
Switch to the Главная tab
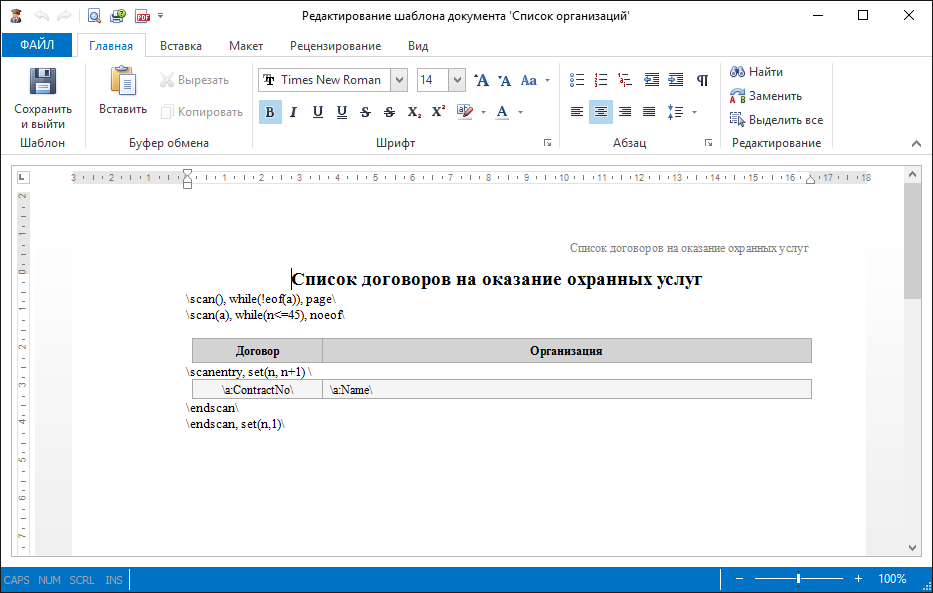click(111, 46)
